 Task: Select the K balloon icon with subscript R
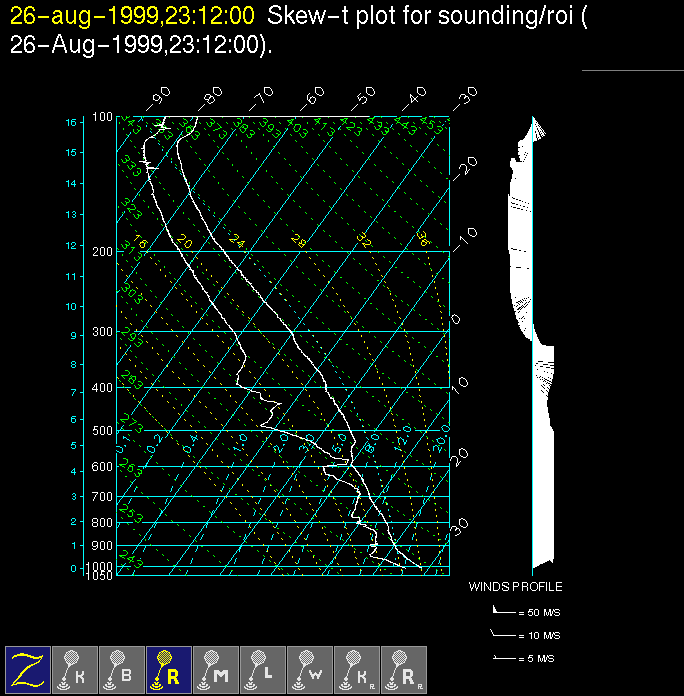tap(357, 668)
